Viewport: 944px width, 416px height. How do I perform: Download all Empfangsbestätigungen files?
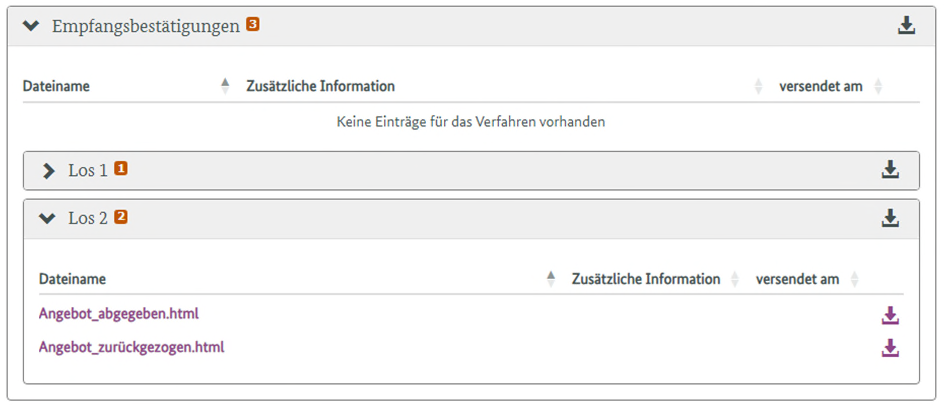click(x=906, y=26)
